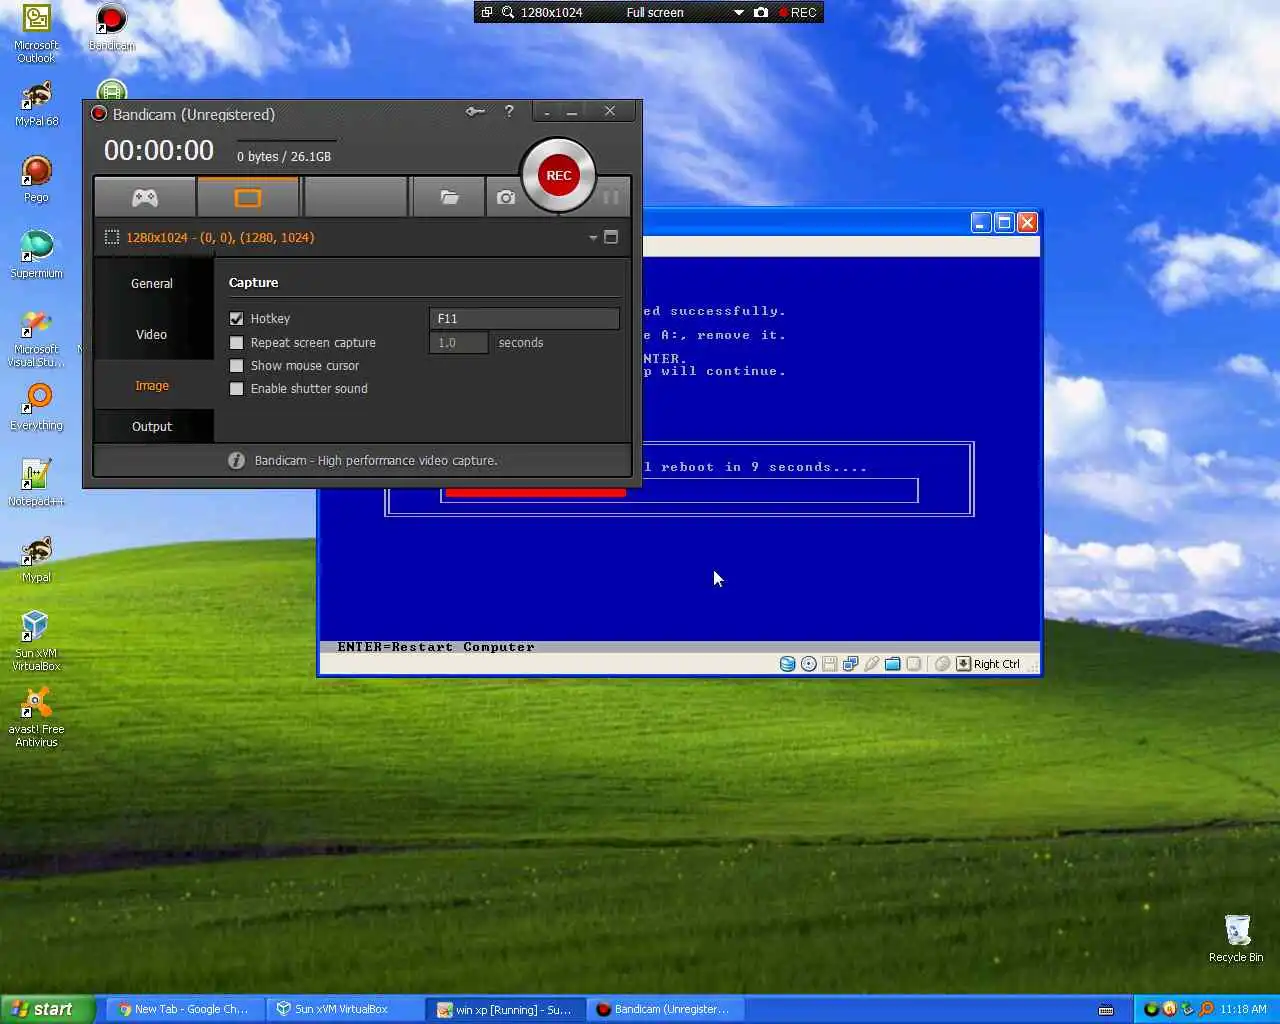Click the 0 bytes / 26.1GB storage text
This screenshot has width=1280, height=1024.
[x=284, y=157]
